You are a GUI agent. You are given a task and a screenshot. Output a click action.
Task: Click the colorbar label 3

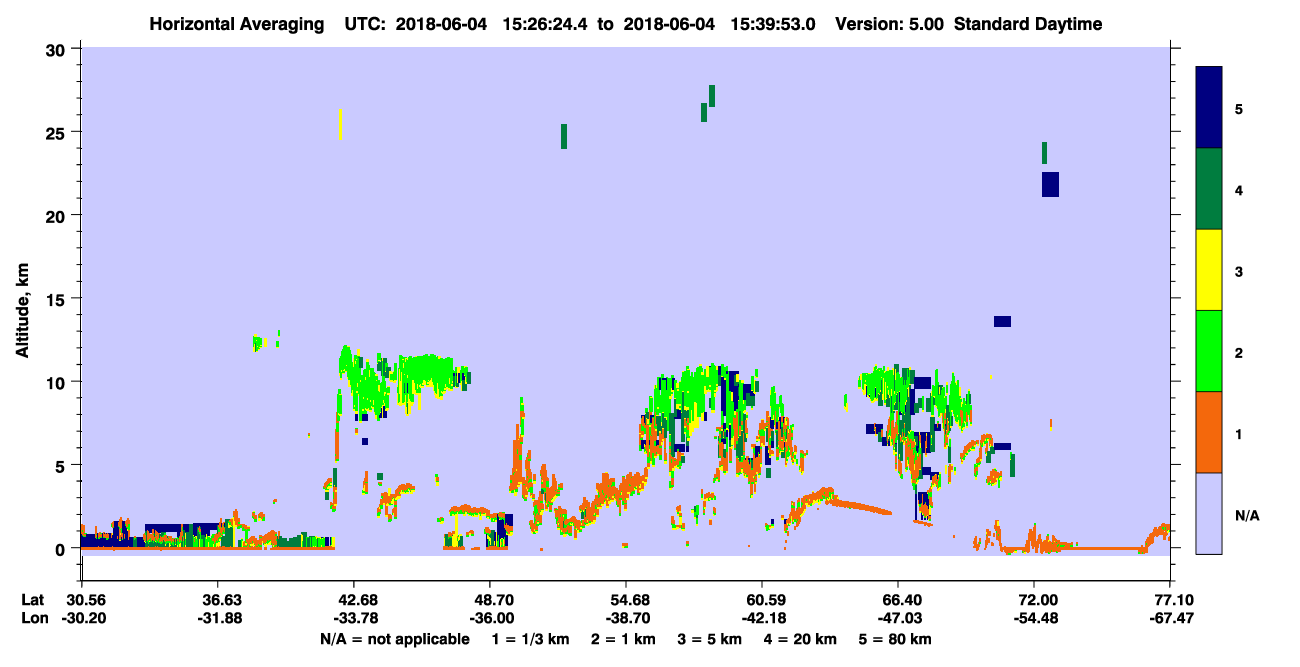pyautogui.click(x=1239, y=270)
